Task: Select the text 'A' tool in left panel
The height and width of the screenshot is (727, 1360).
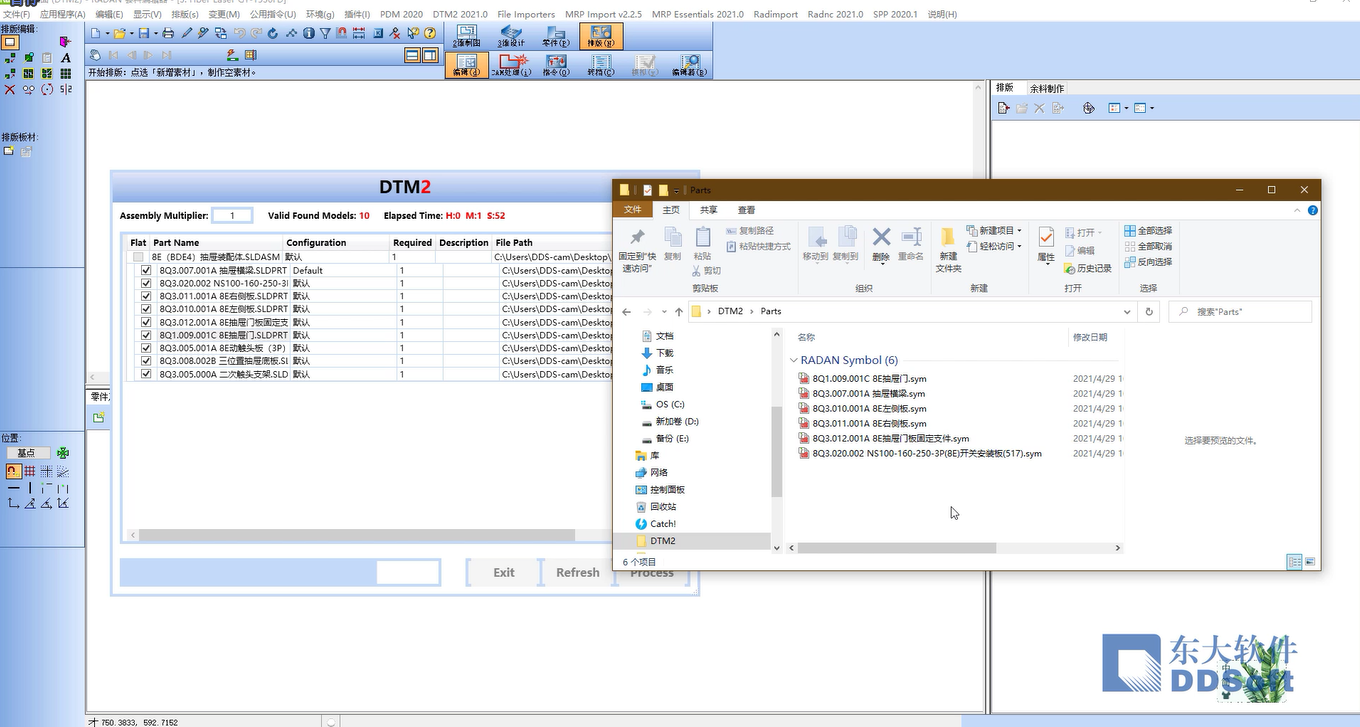Action: (x=66, y=58)
